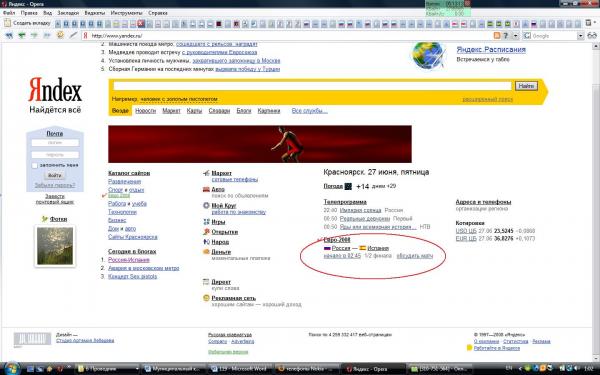The image size is (600, 375).
Task: Go back with the green Back arrow
Action: [22, 35]
